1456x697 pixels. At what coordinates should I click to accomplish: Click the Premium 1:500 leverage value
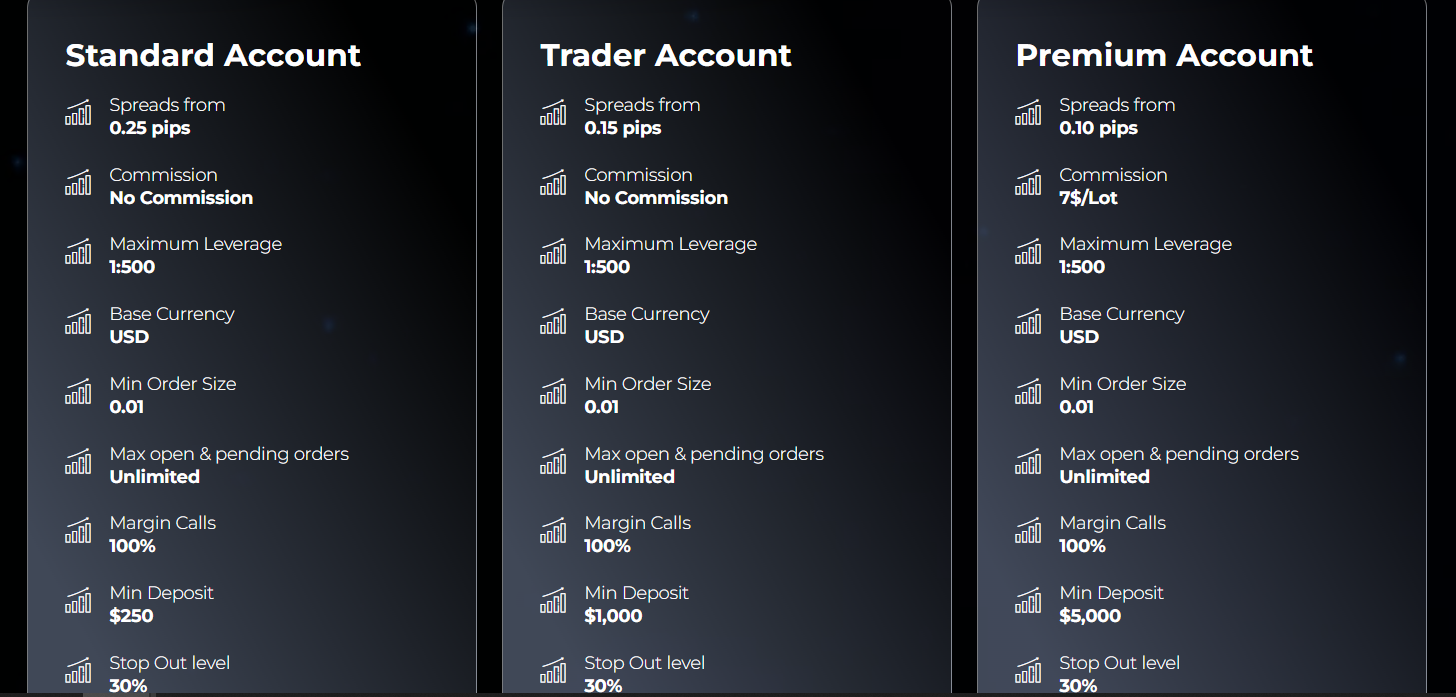(1082, 267)
